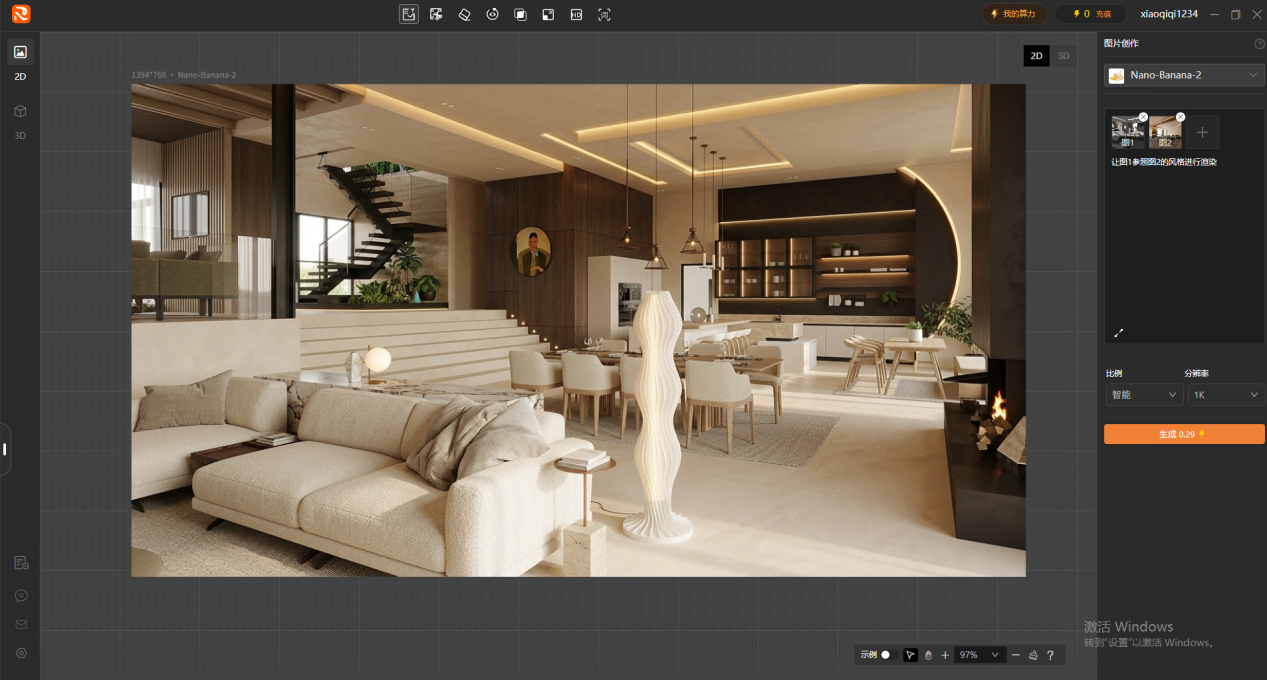Open the chat message icon in sidebar
The height and width of the screenshot is (680, 1267).
tap(21, 595)
